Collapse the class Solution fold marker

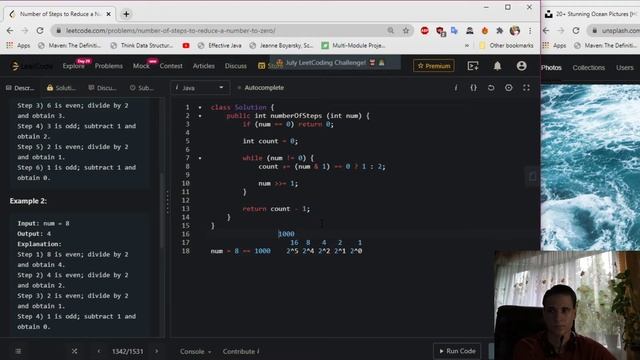tap(200, 107)
